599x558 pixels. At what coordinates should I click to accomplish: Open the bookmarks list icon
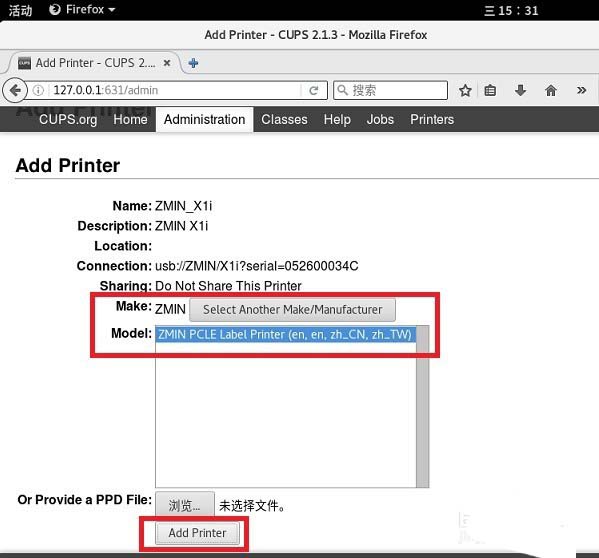point(490,91)
